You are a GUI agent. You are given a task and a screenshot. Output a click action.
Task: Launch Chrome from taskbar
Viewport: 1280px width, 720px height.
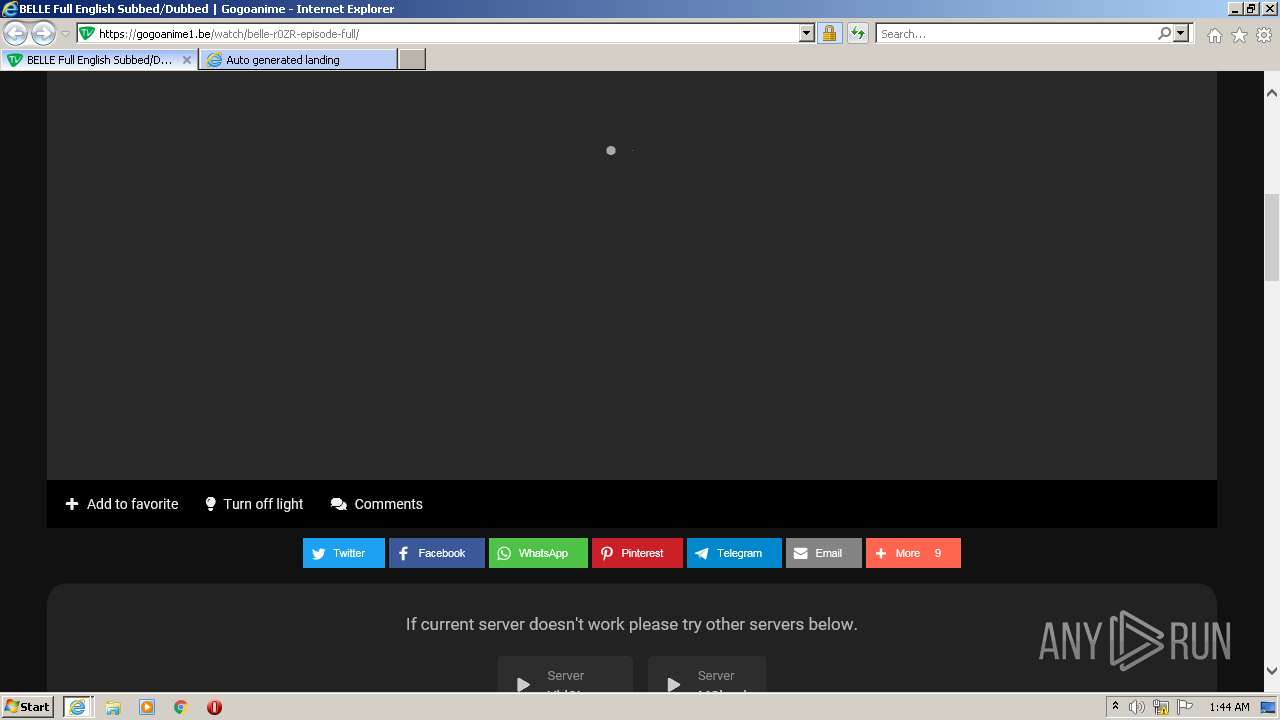click(x=181, y=707)
